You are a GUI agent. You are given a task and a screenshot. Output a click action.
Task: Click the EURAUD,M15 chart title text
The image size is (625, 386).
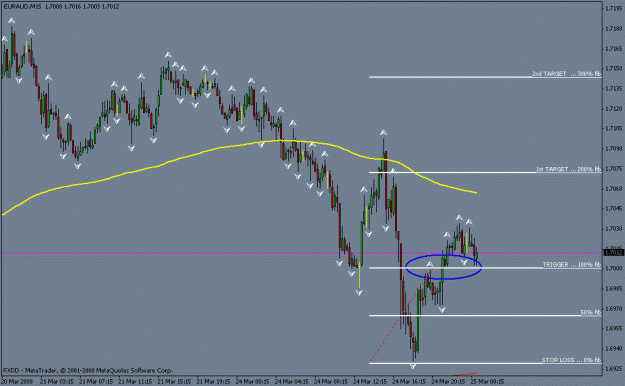[22, 7]
